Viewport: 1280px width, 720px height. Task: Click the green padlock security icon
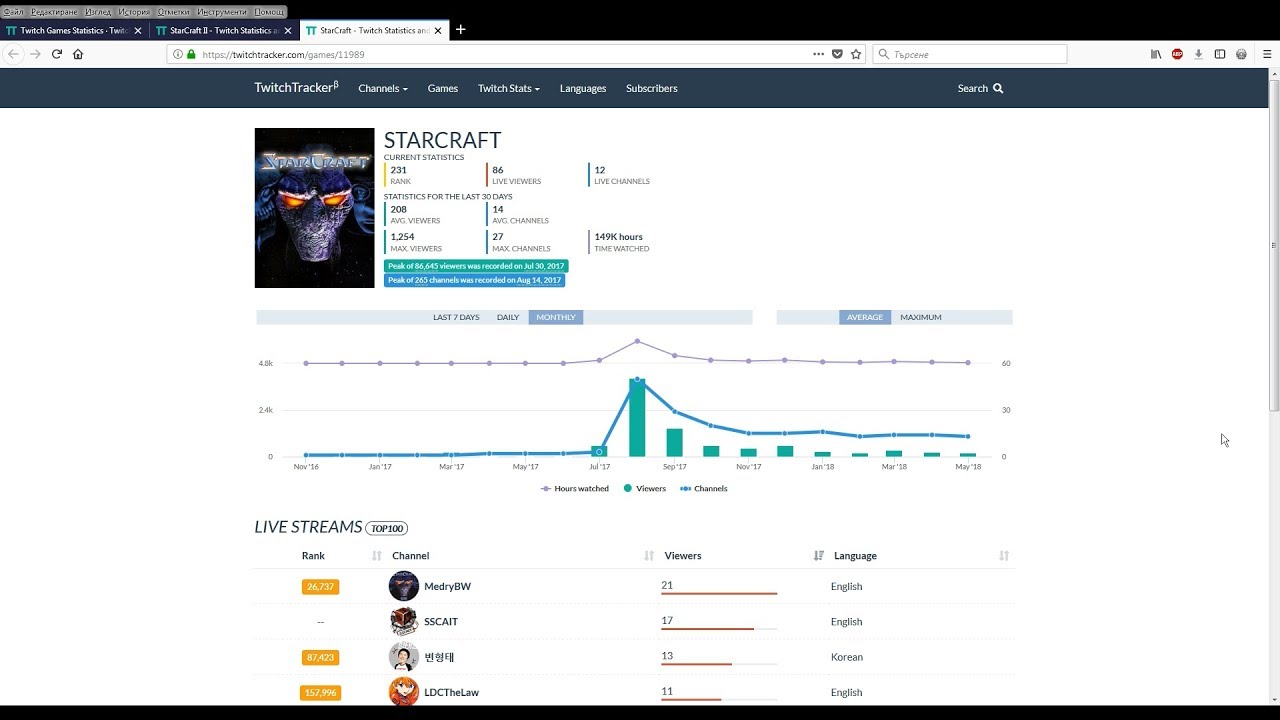190,54
